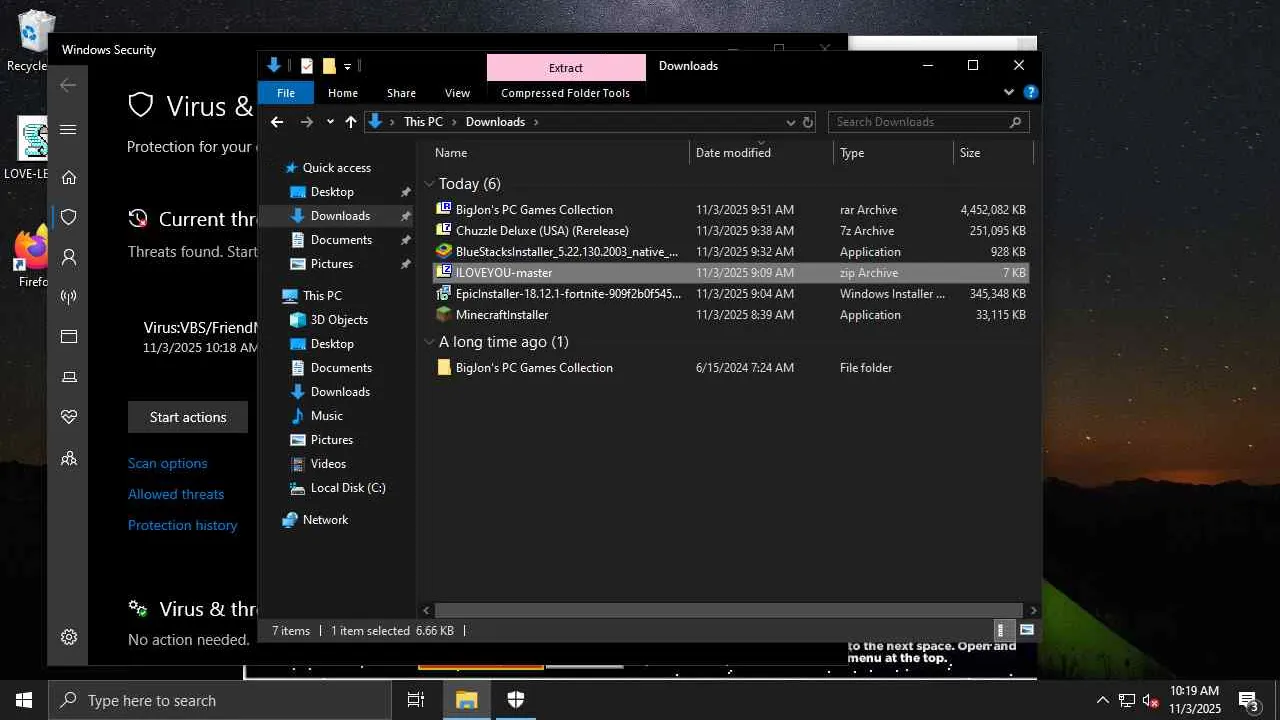Click the horizontal scrollbar thumb in file list
The height and width of the screenshot is (720, 1280).
729,610
